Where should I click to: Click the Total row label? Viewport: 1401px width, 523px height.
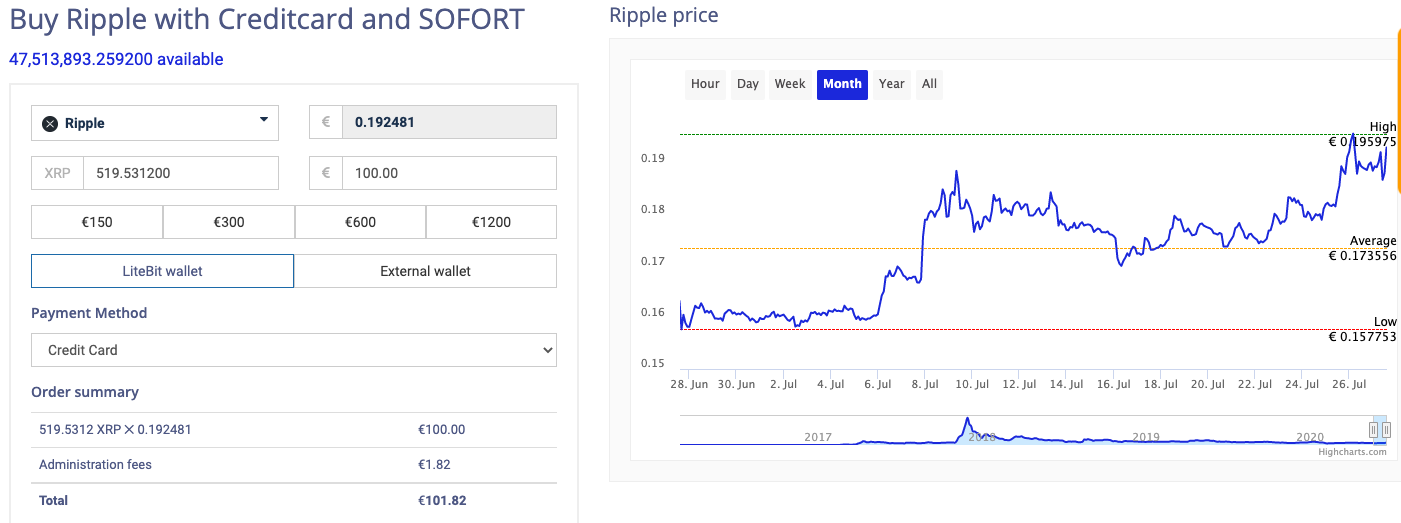pos(53,500)
